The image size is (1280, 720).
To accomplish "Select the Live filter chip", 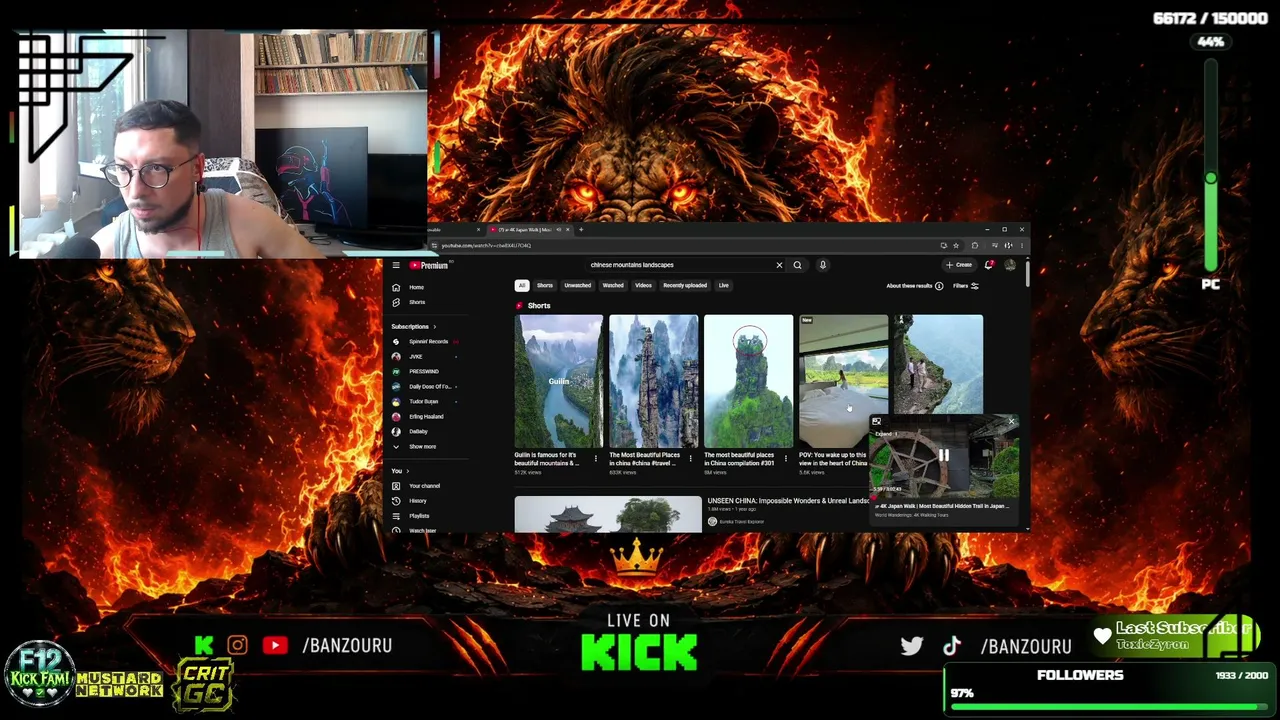I will point(724,286).
